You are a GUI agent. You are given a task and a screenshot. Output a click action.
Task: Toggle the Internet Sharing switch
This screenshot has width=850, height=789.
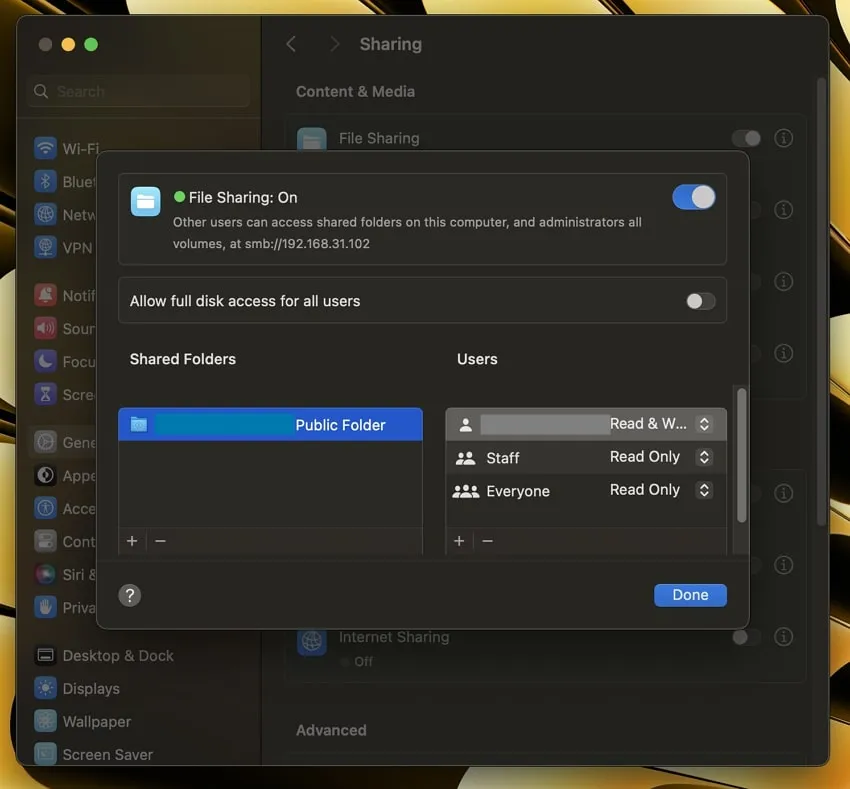coord(746,637)
